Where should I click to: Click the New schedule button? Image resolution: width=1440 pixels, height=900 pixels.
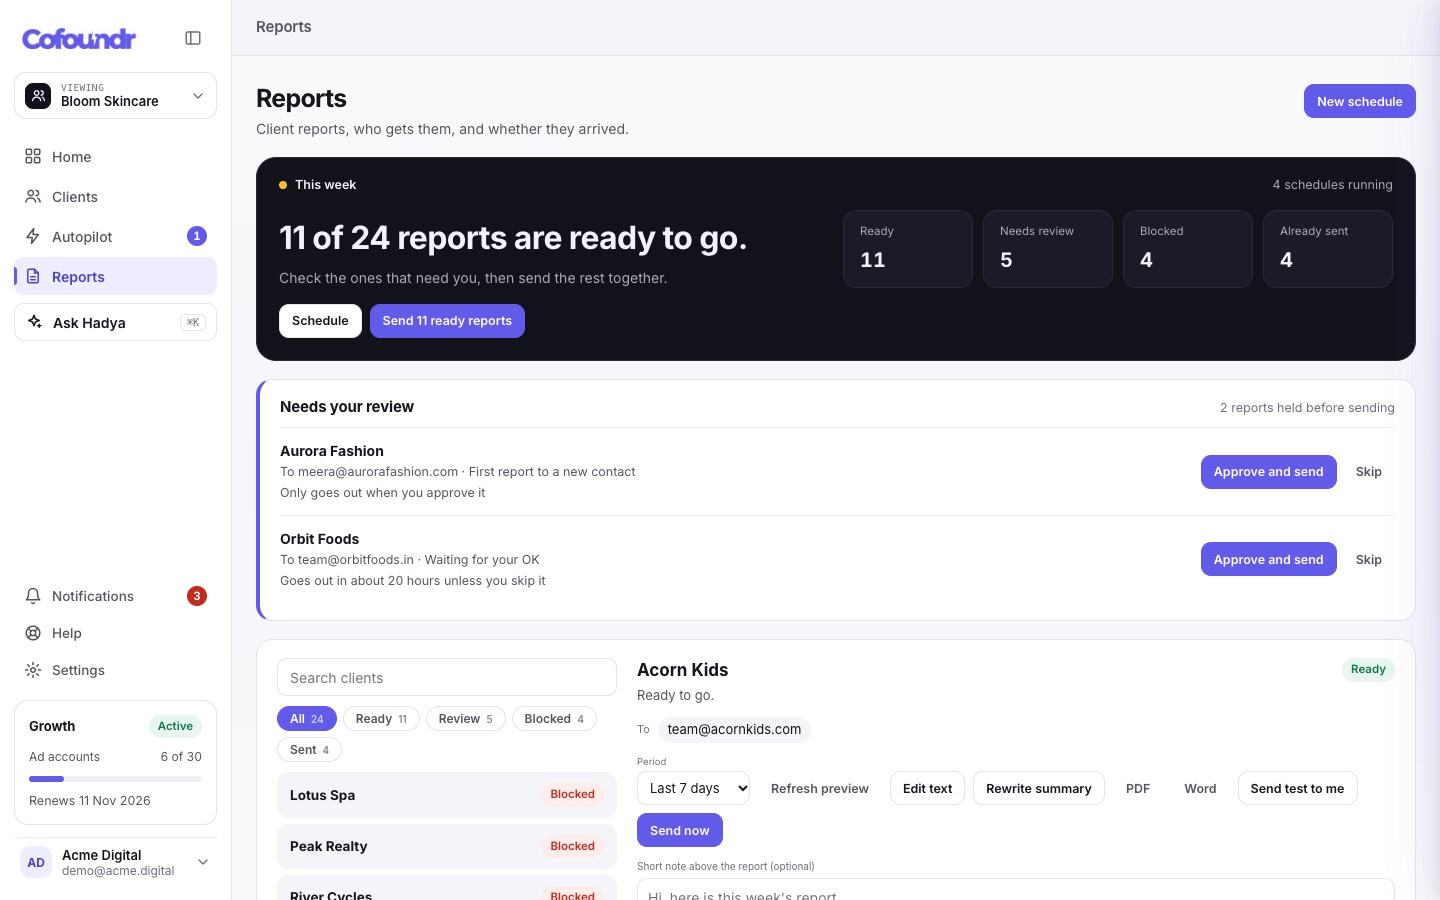[x=1359, y=101]
